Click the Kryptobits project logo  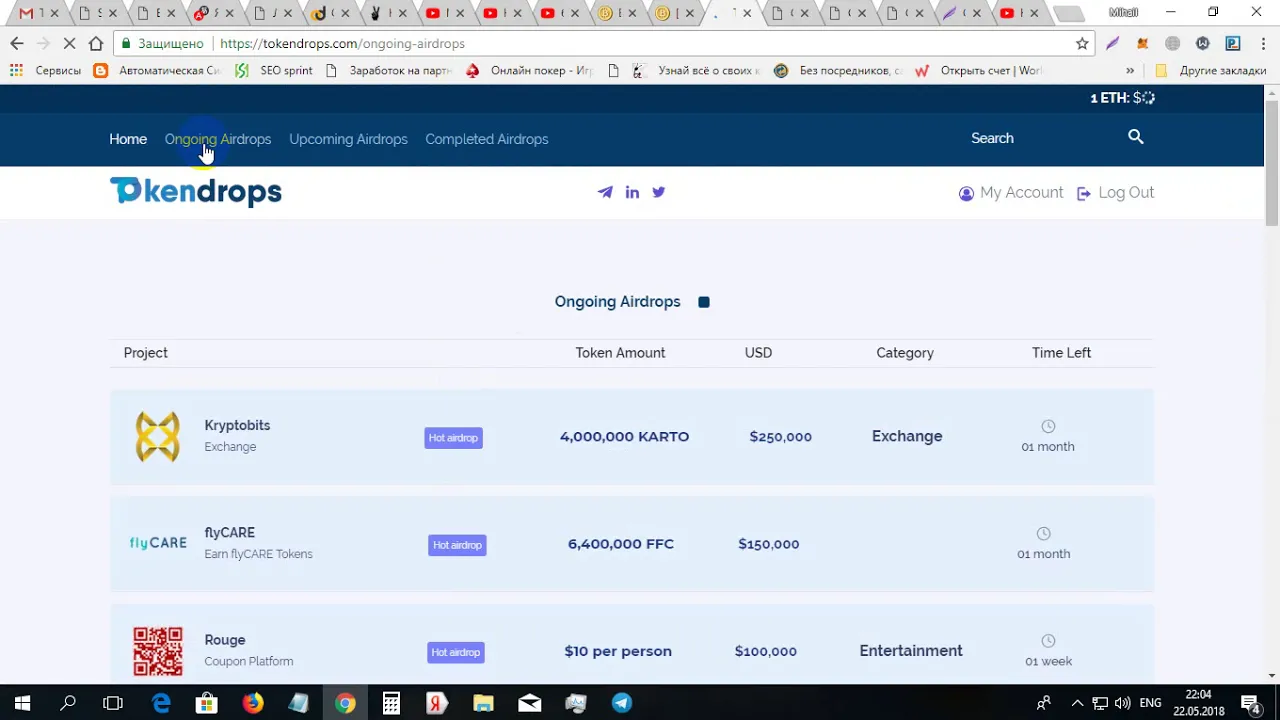click(x=158, y=437)
